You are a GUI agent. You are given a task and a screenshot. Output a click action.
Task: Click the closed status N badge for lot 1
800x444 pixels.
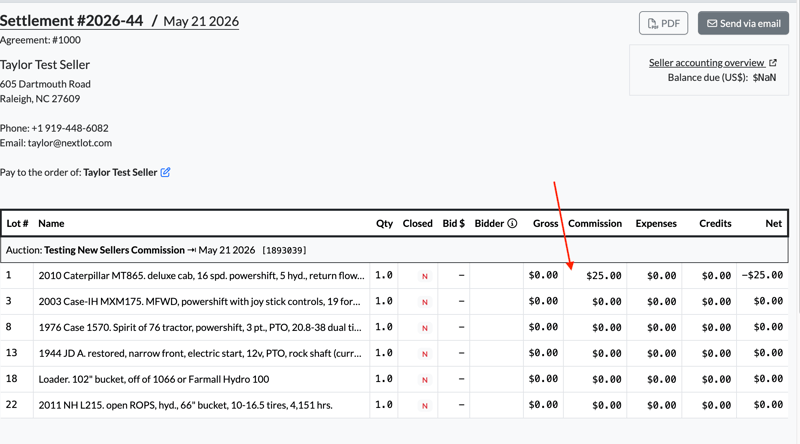(424, 276)
